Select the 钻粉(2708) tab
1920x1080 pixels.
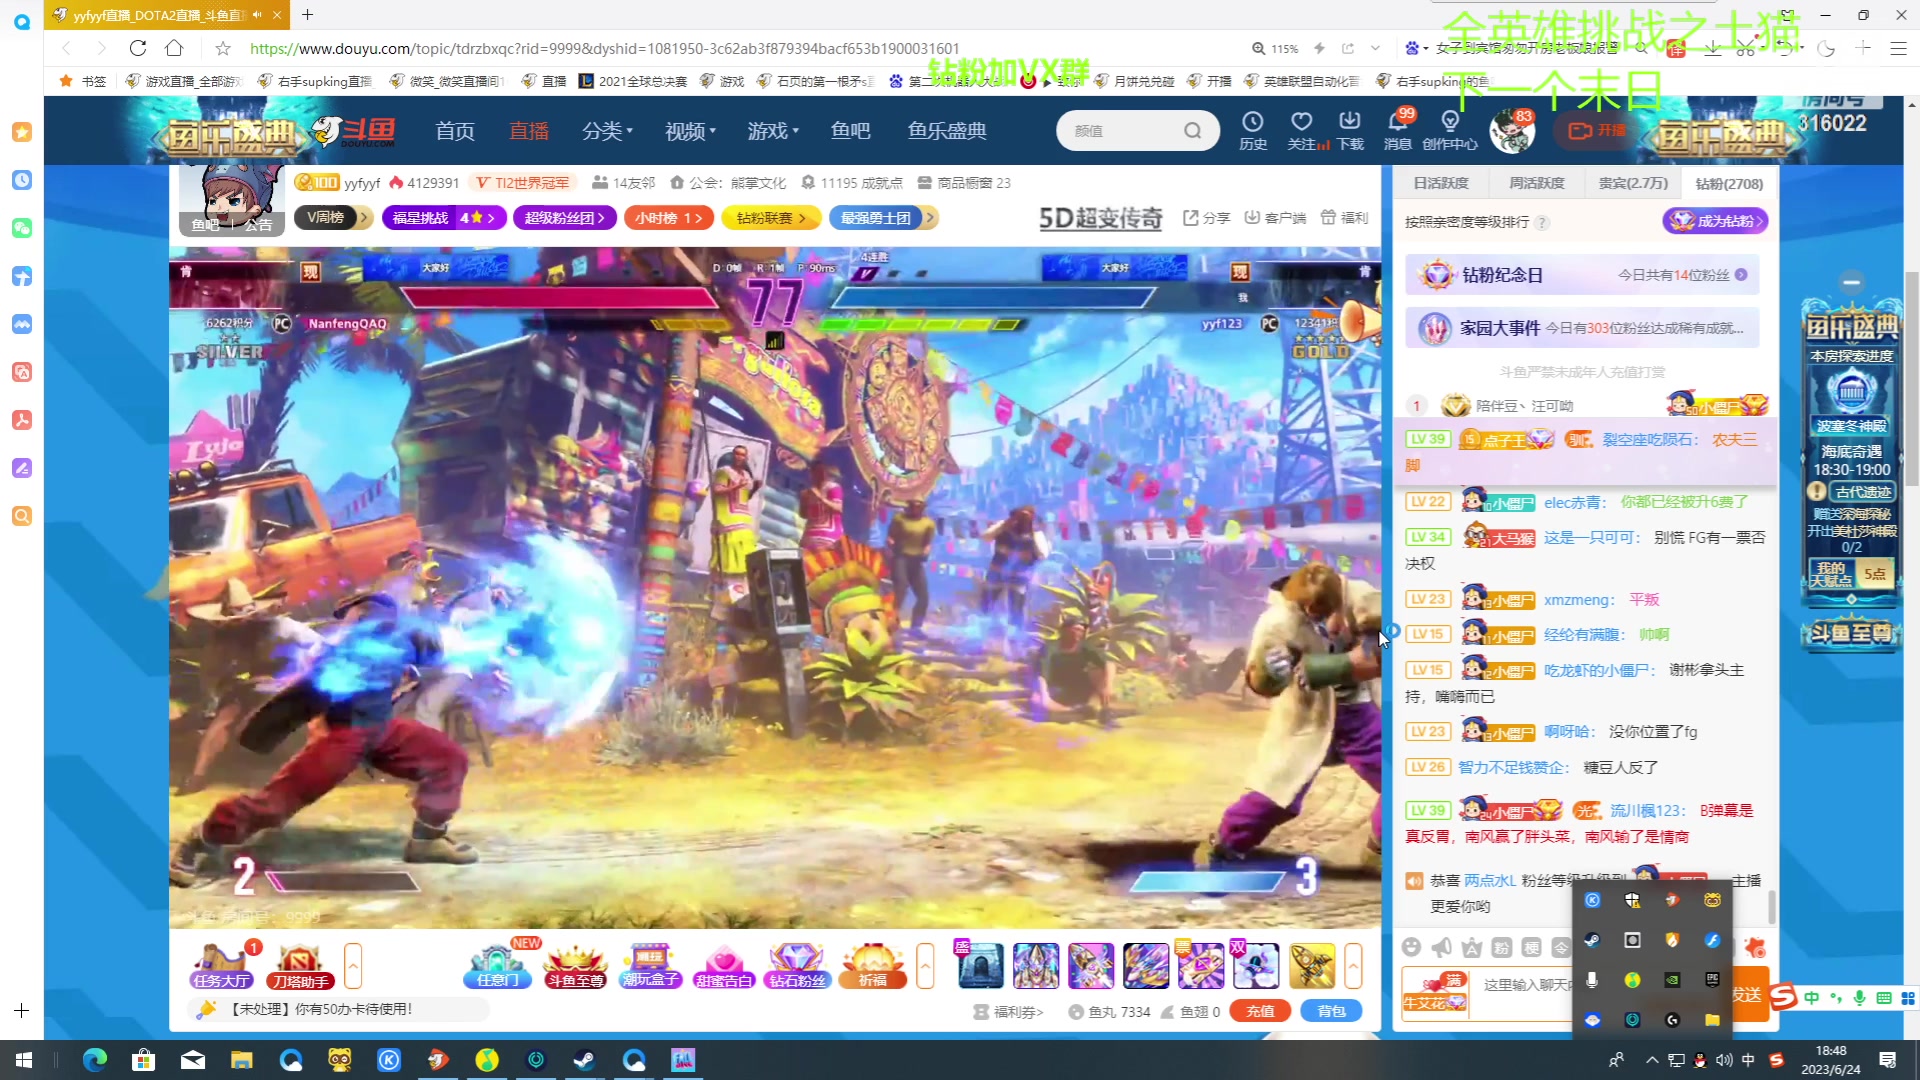pyautogui.click(x=1729, y=183)
